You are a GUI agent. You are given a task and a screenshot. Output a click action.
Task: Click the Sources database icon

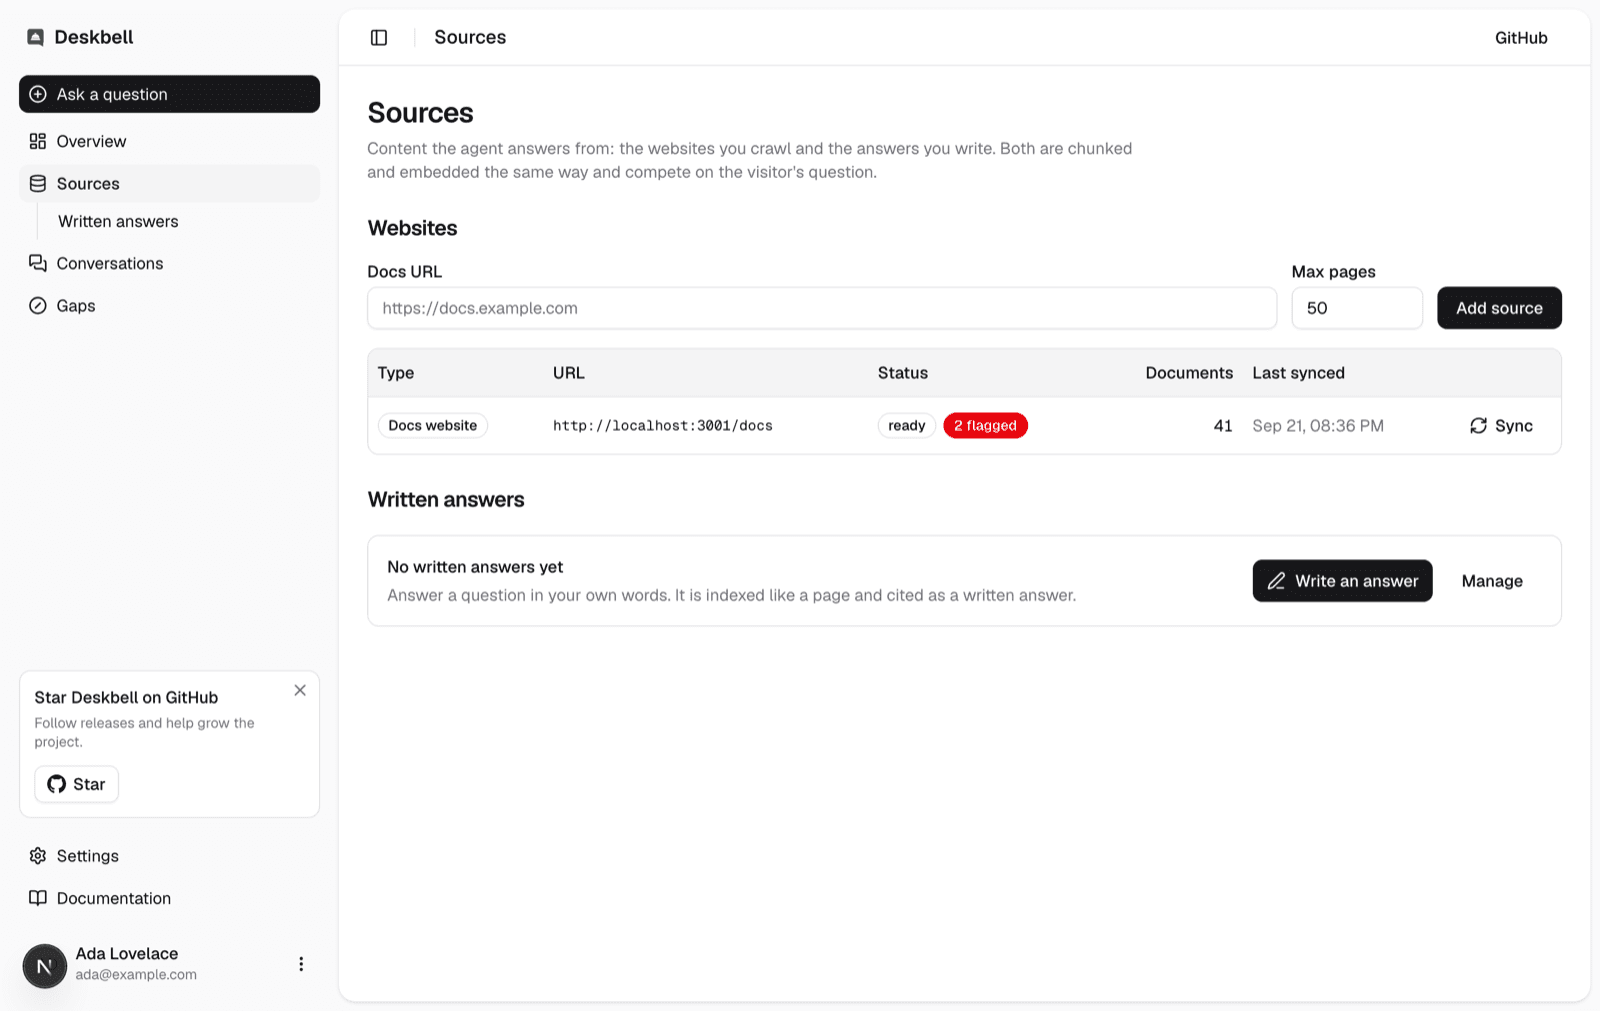click(38, 184)
